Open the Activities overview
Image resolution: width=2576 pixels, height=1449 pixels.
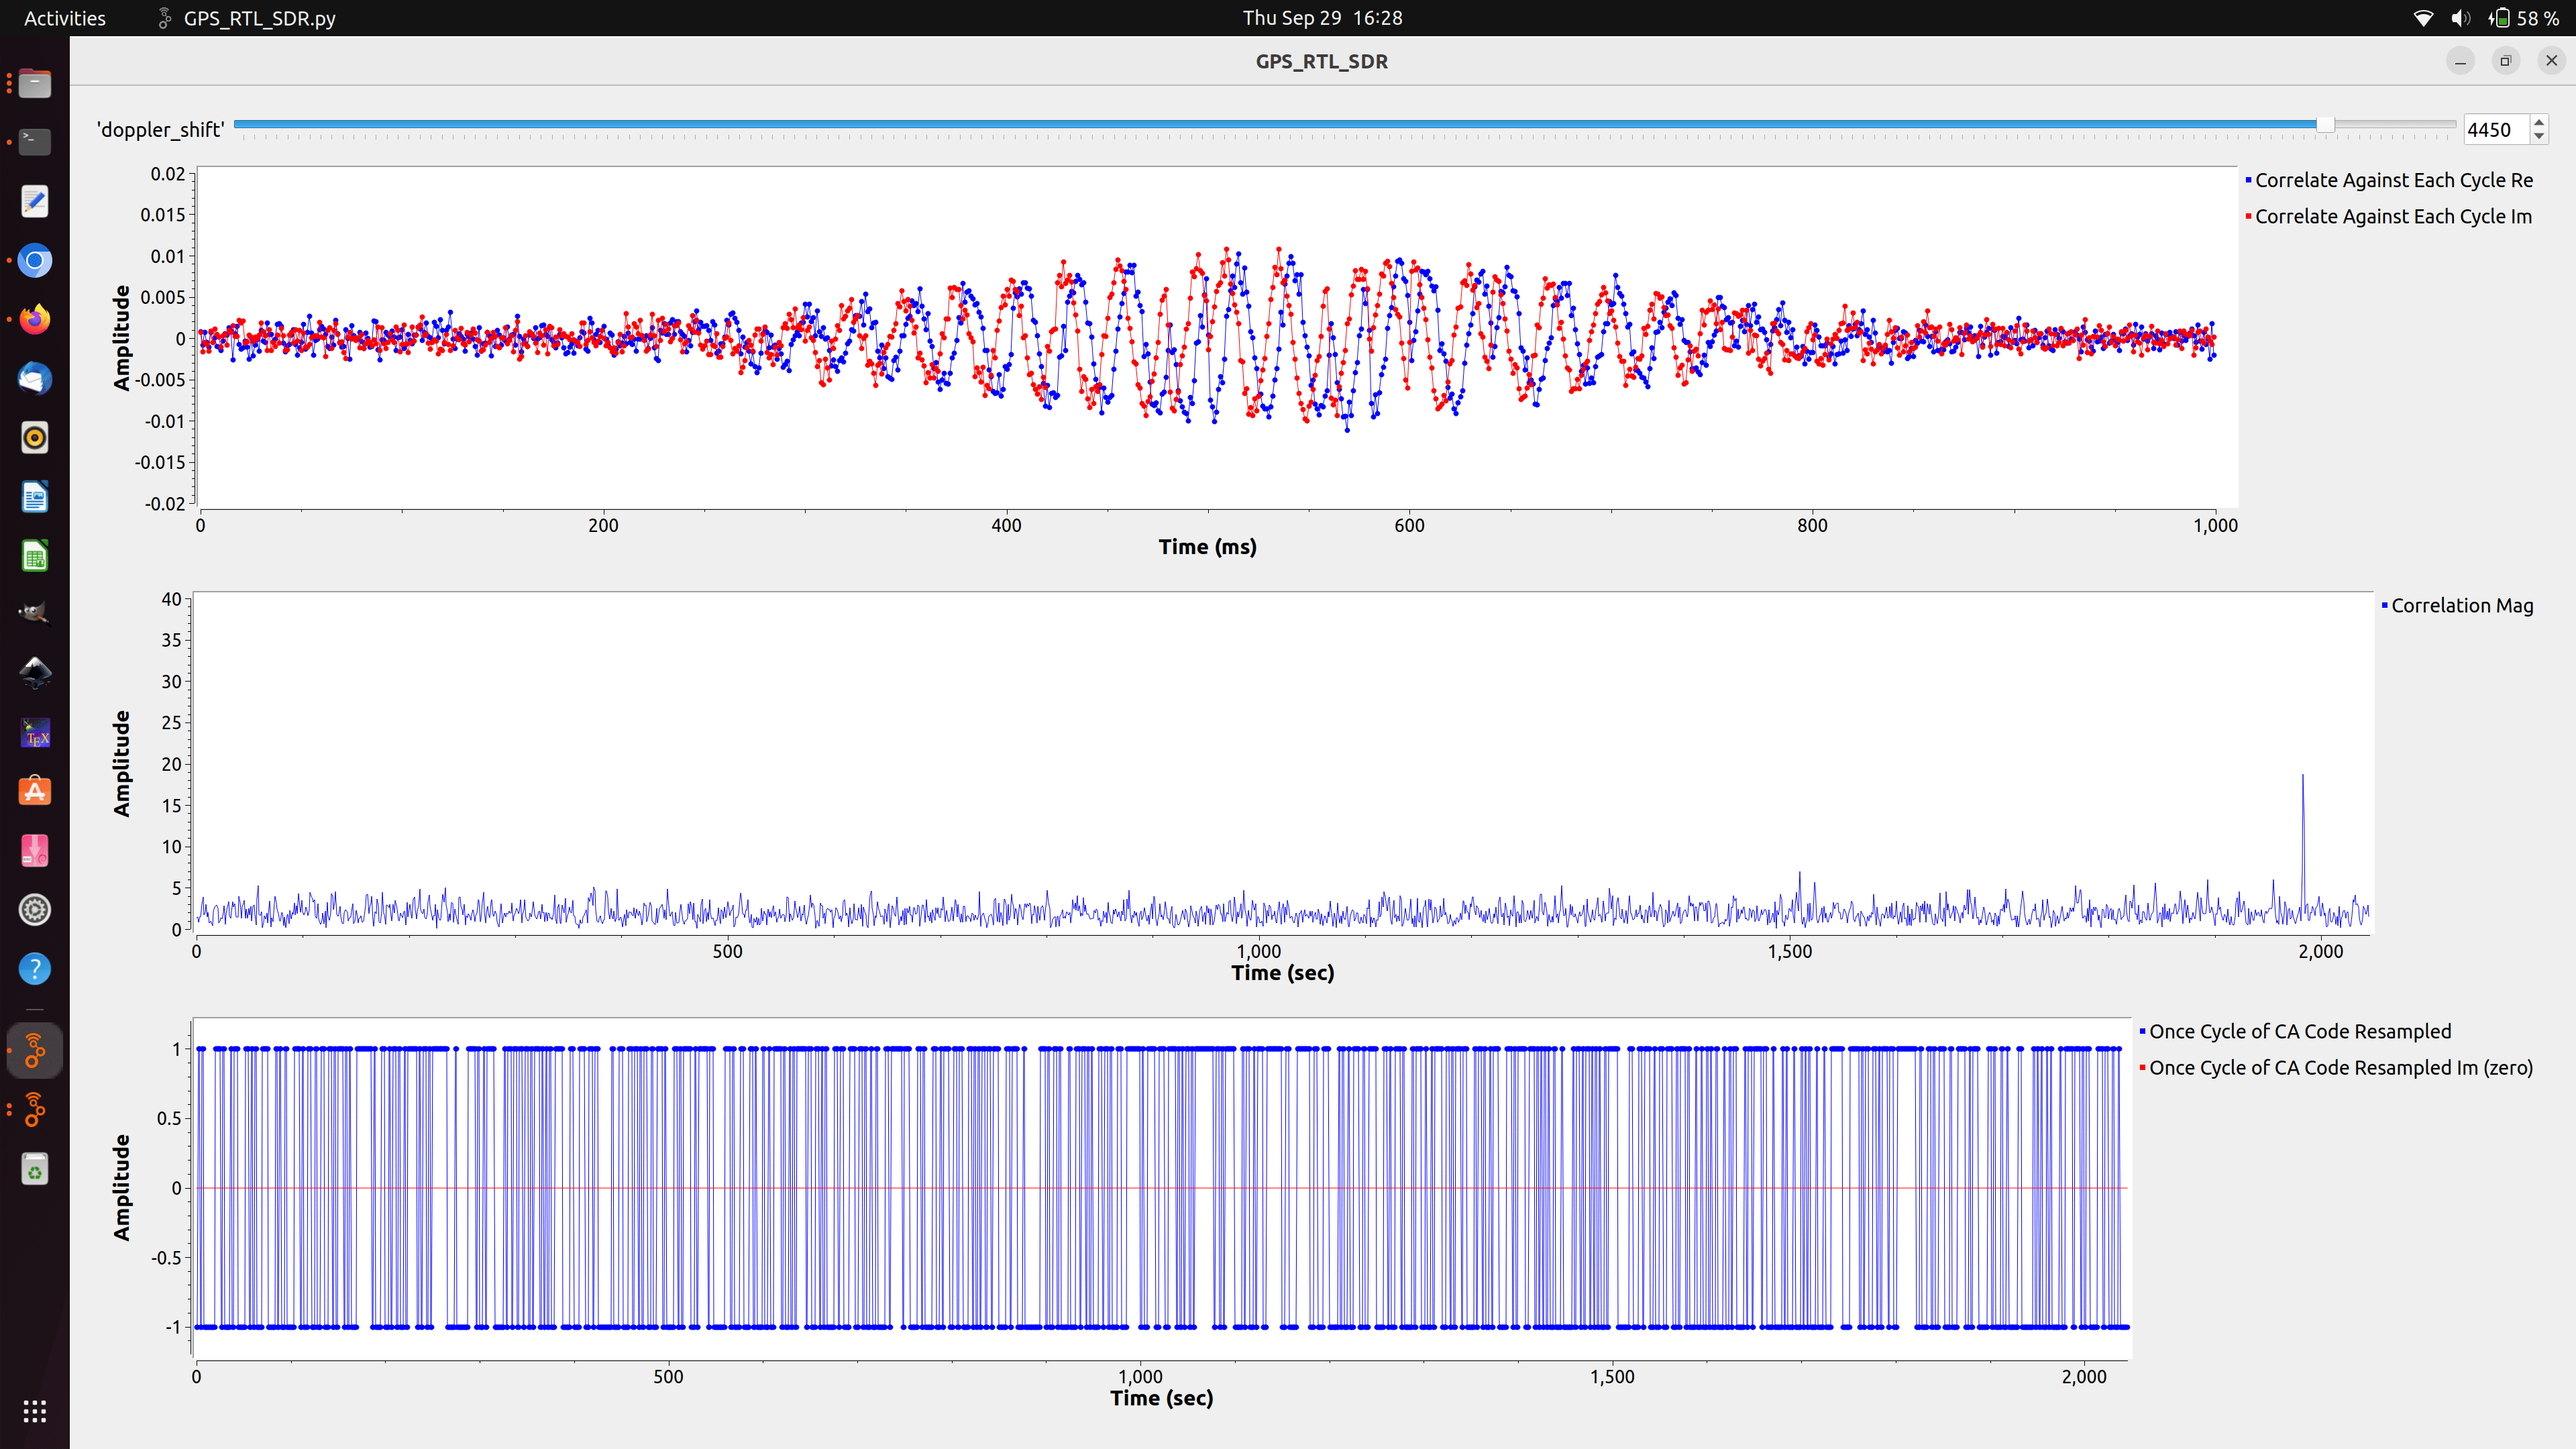pos(64,18)
